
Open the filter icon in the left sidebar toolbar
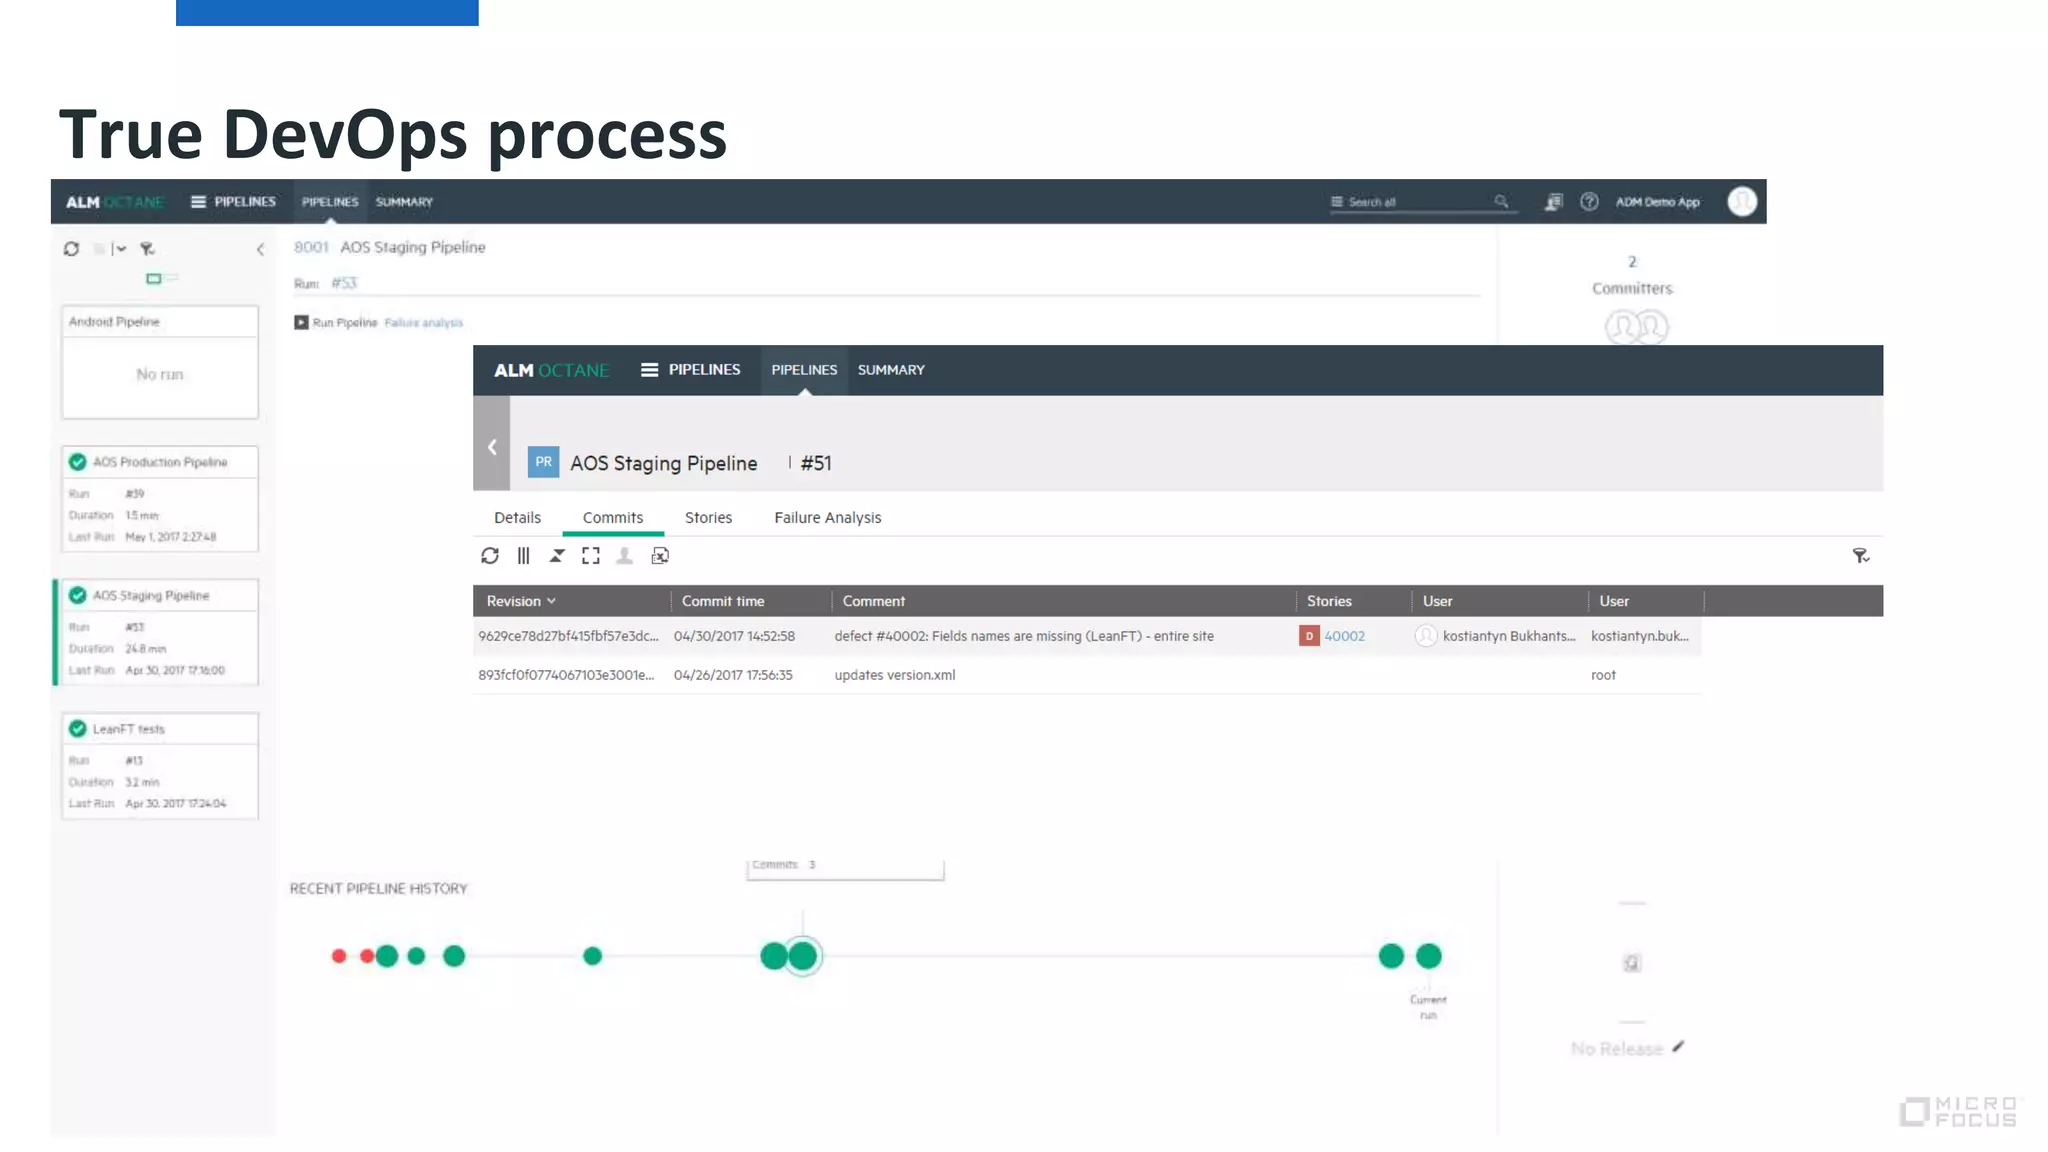147,249
